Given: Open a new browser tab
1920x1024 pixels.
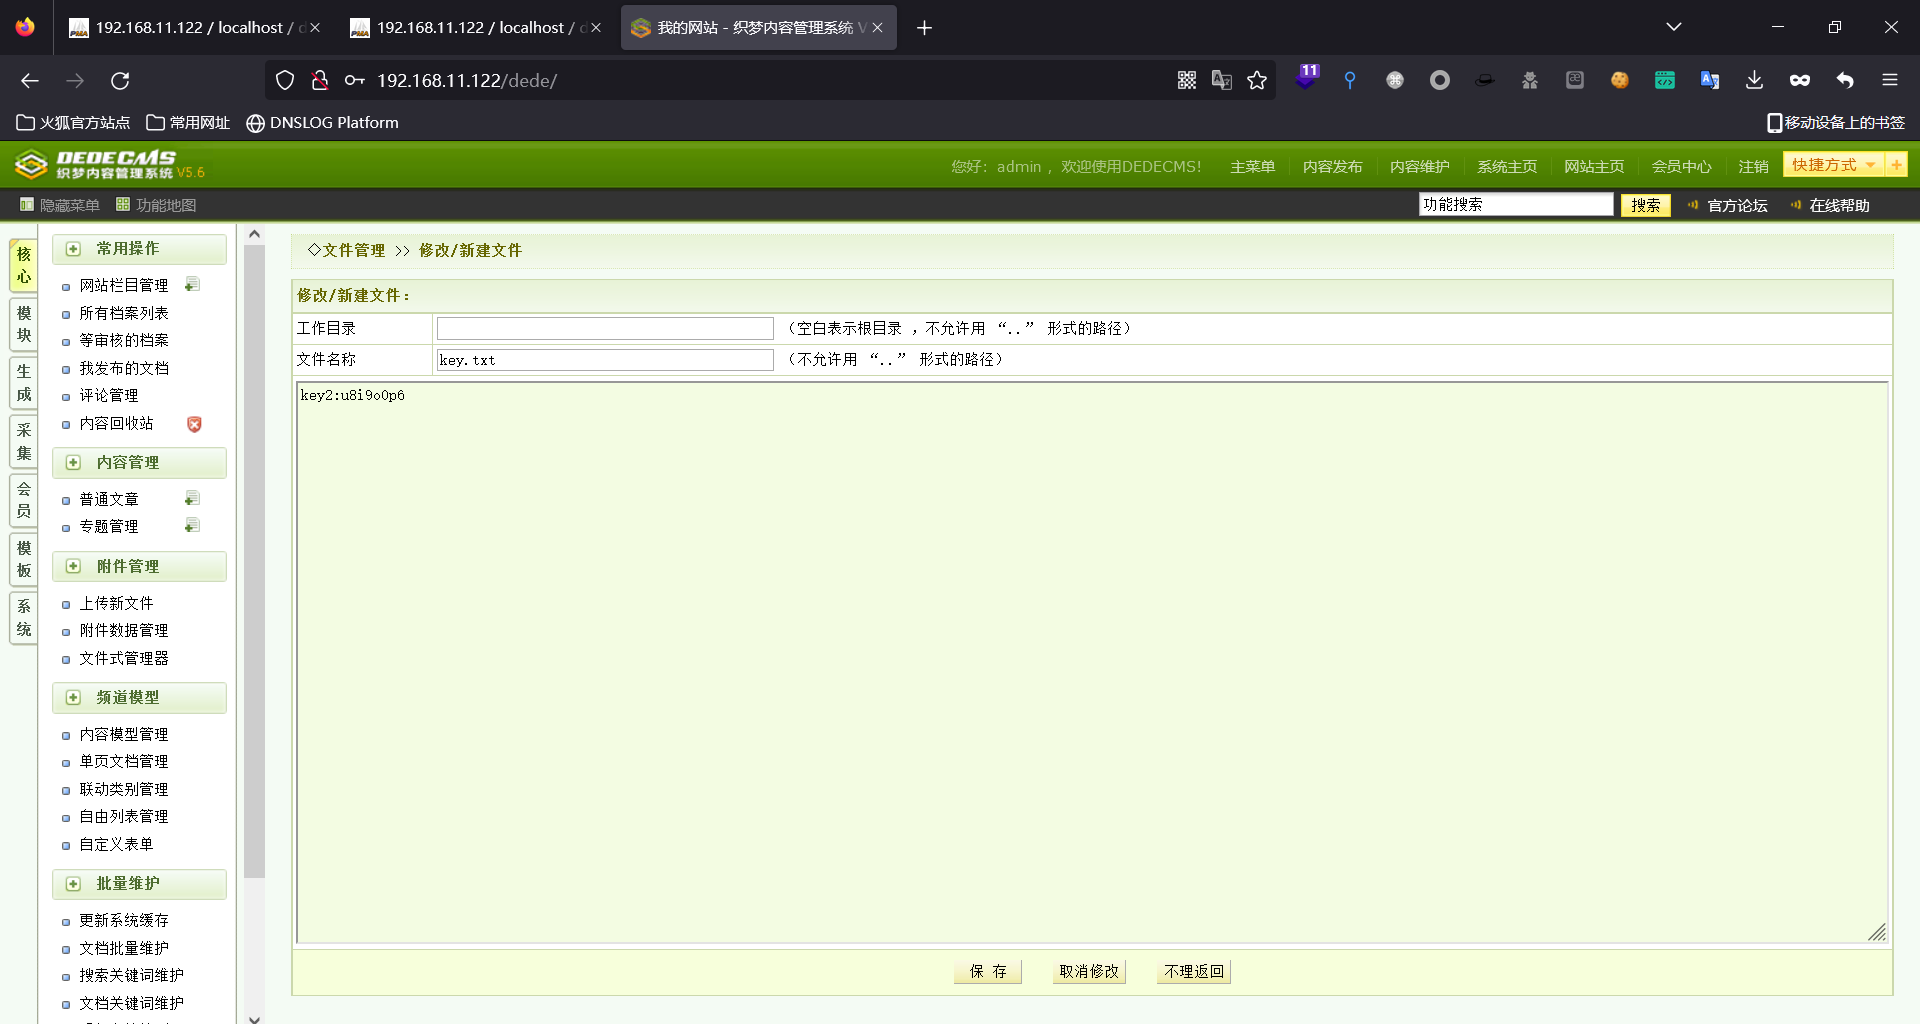Looking at the screenshot, I should point(924,28).
